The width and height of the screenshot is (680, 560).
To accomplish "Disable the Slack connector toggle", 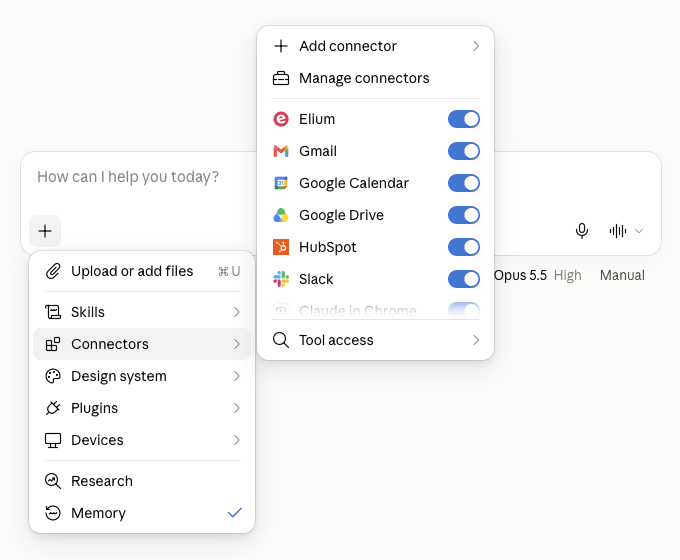I will click(464, 279).
